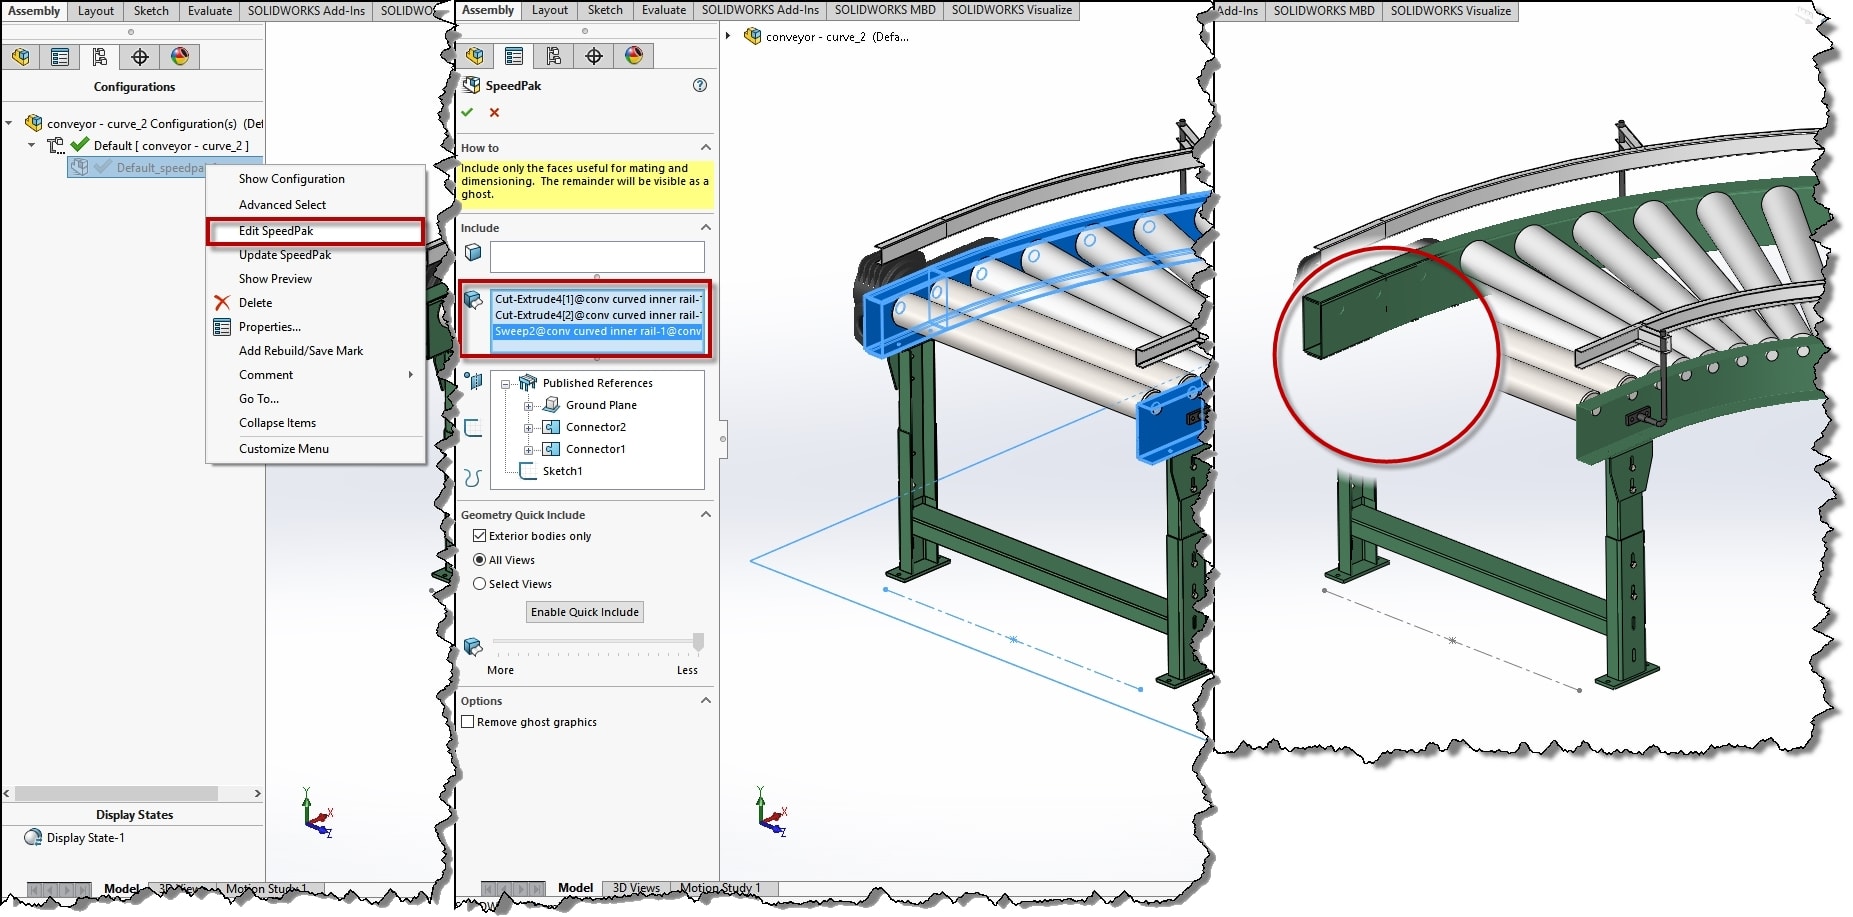Switch to the PropertyManager tab in the middle panel
The height and width of the screenshot is (917, 1853).
[x=514, y=56]
